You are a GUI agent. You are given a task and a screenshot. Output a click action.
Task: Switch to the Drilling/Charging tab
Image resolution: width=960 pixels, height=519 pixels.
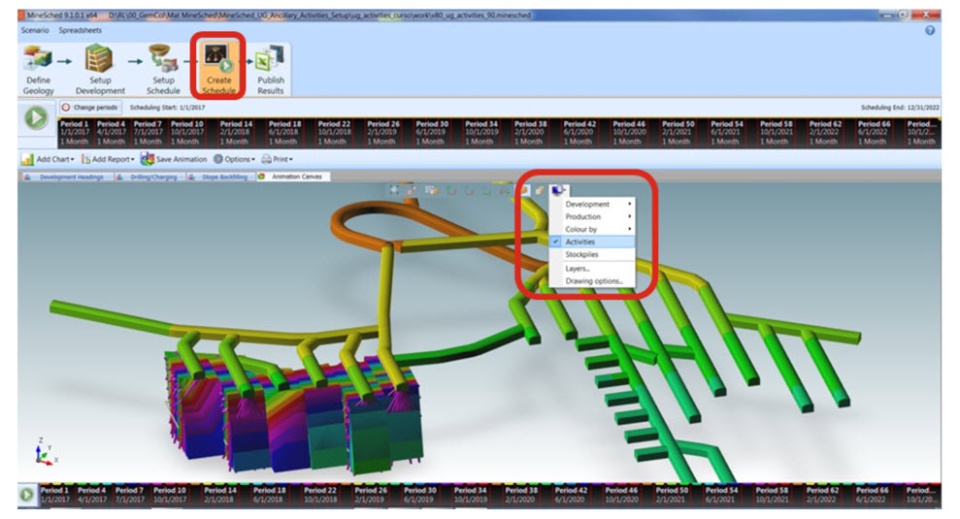point(147,177)
